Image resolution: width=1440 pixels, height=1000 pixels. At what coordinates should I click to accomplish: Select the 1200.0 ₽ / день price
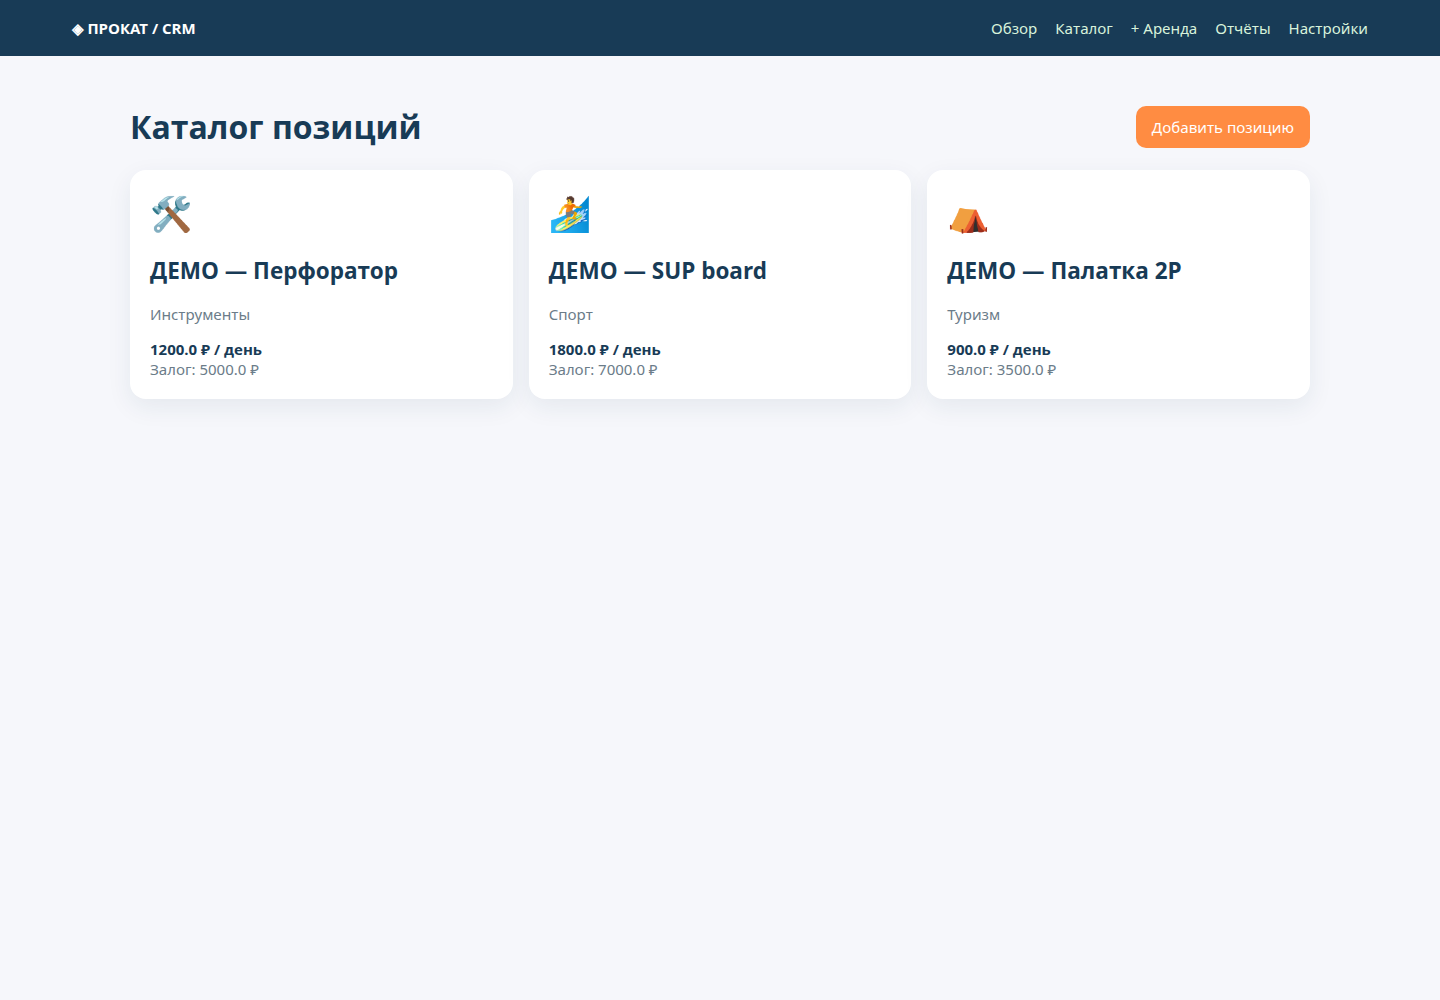[x=206, y=350]
